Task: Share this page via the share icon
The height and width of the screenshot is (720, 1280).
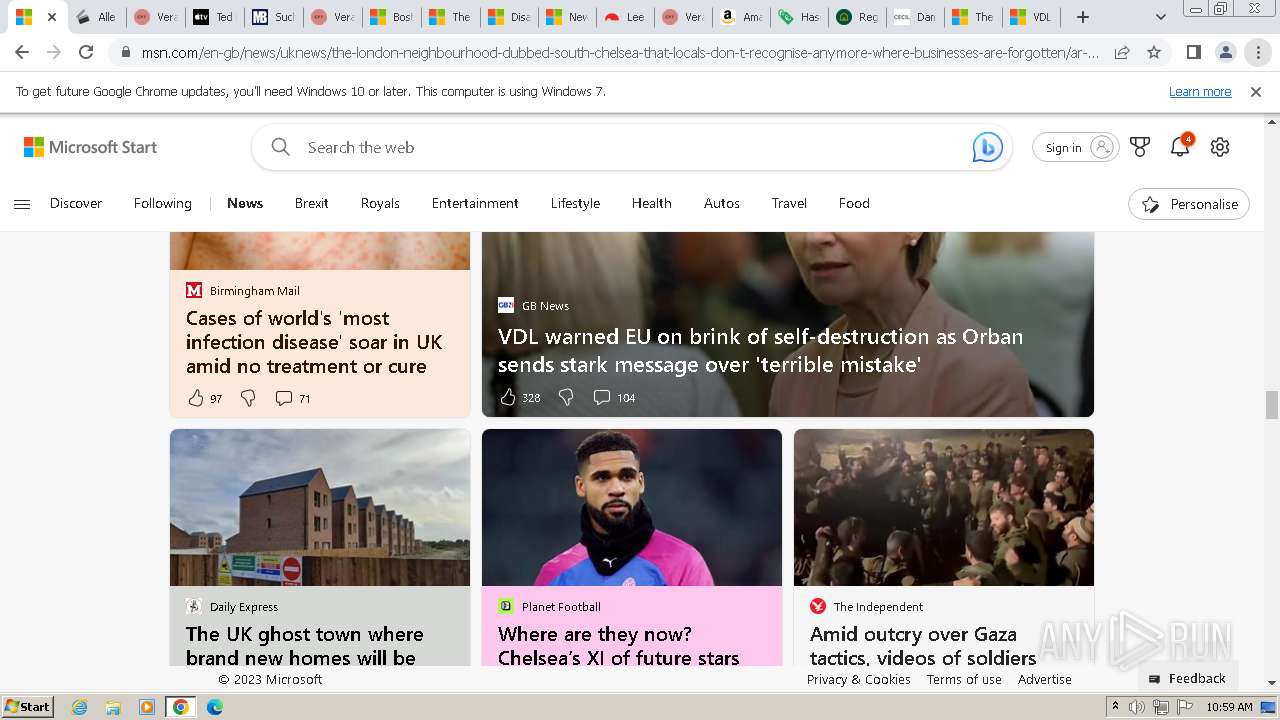Action: 1122,52
